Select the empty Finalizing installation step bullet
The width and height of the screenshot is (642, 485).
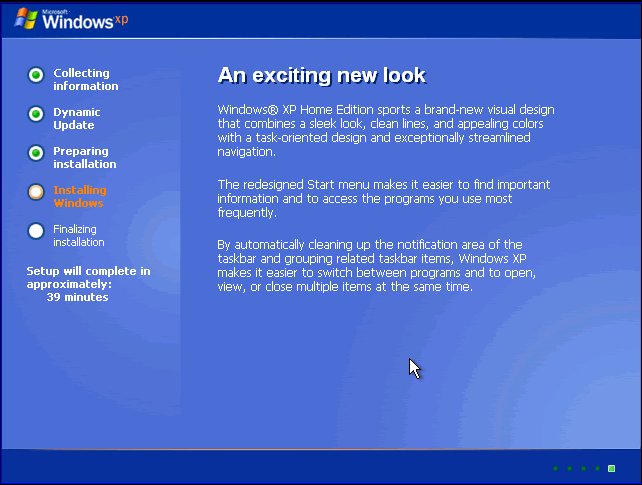click(36, 231)
